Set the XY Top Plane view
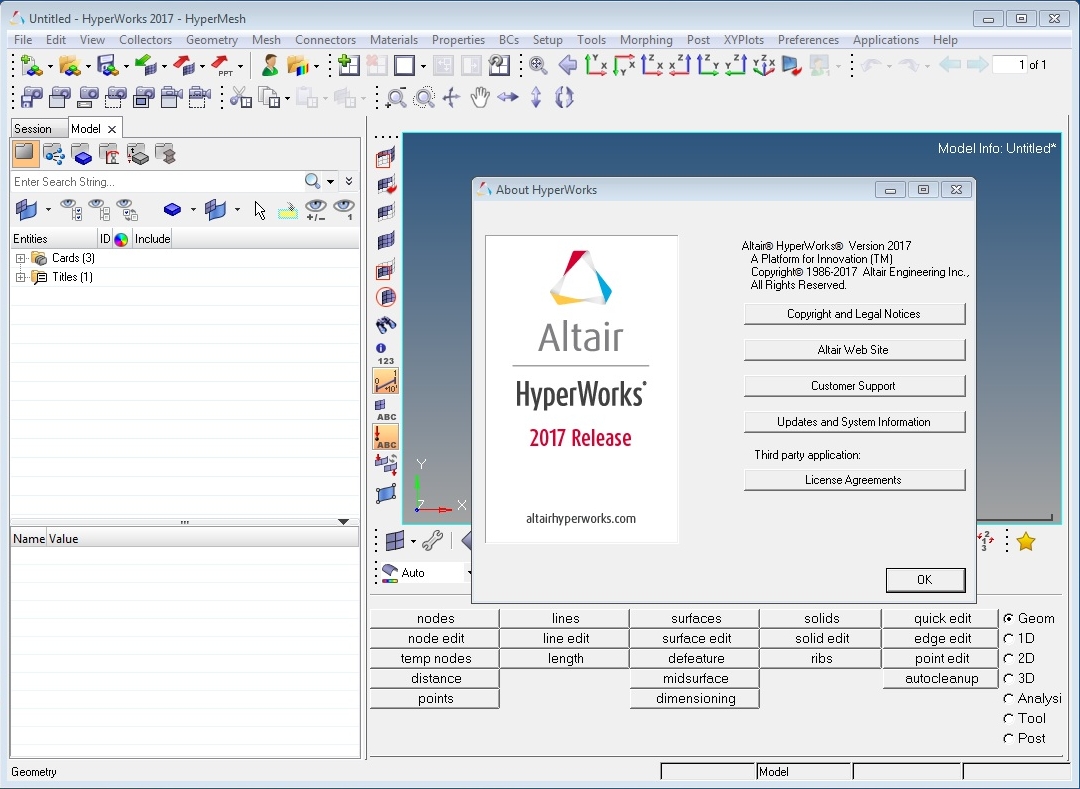This screenshot has width=1080, height=789. pyautogui.click(x=596, y=66)
